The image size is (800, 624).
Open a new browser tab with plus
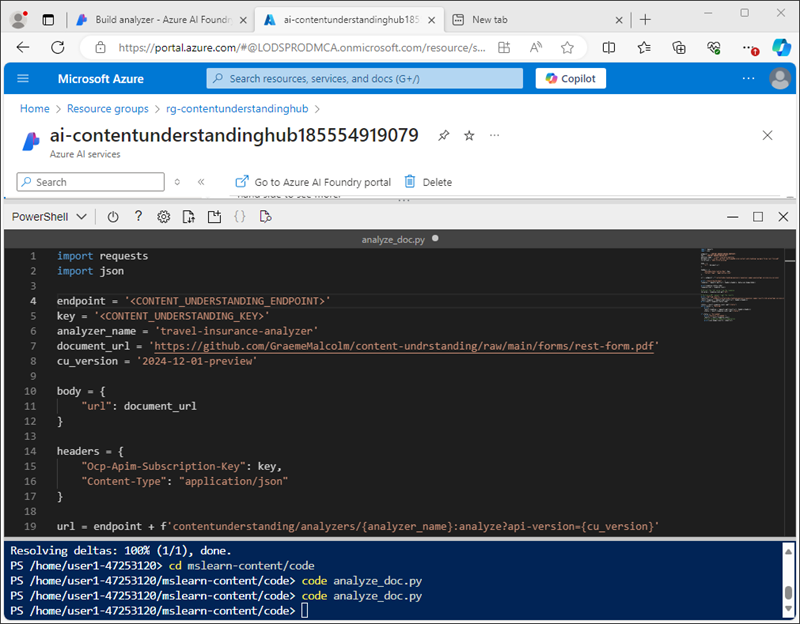pyautogui.click(x=645, y=20)
